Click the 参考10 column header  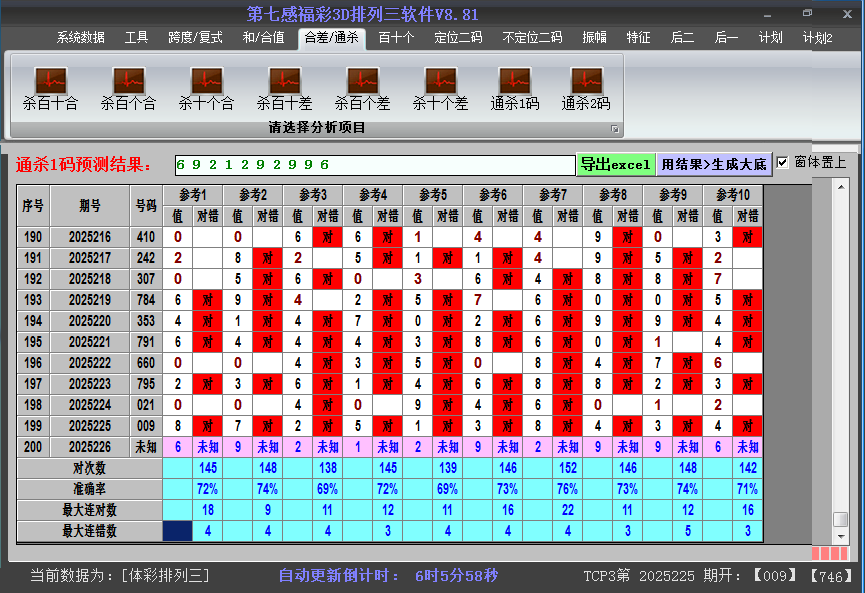[733, 195]
